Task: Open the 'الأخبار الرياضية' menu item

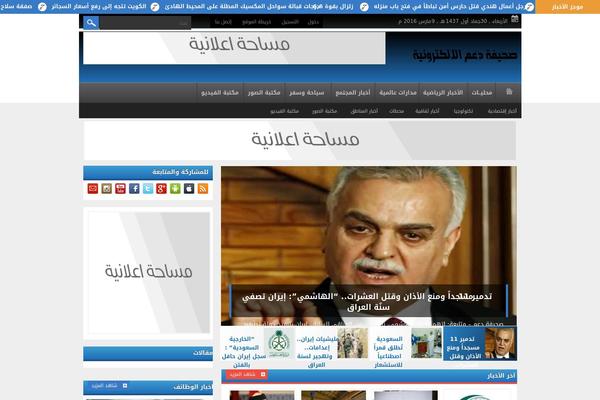Action: (x=443, y=93)
